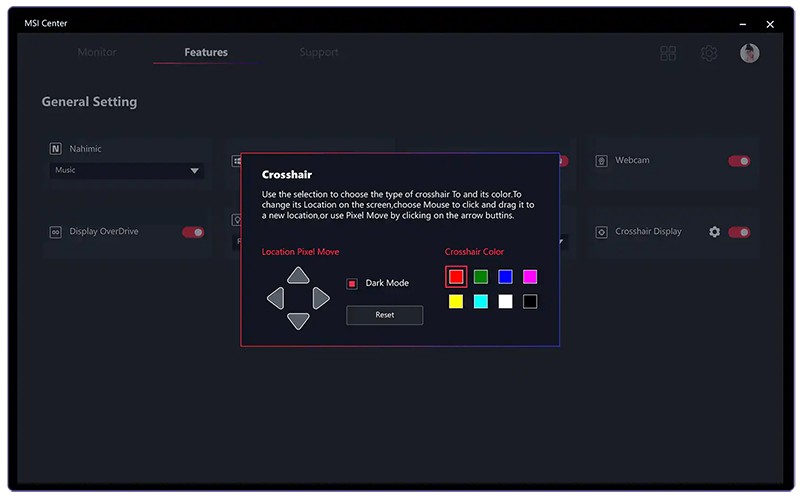The height and width of the screenshot is (496, 800).
Task: Click the left arrow in Location Pixel Move
Action: click(276, 298)
